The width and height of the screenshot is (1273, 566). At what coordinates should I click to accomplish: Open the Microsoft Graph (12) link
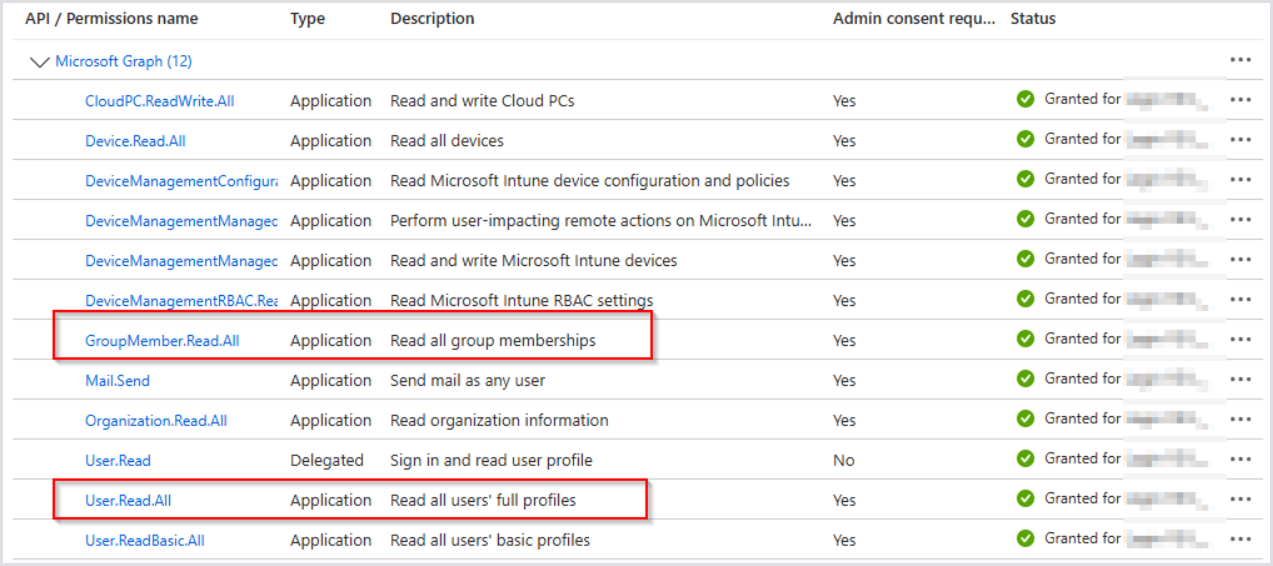point(124,61)
